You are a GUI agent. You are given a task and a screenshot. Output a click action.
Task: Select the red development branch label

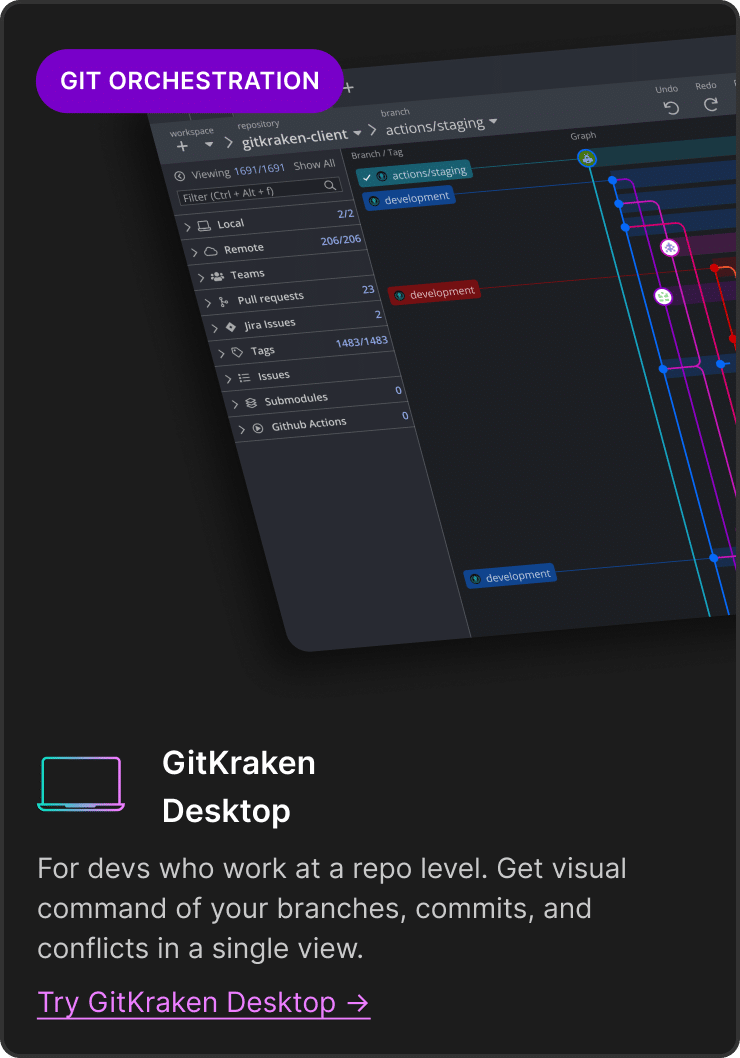(x=434, y=294)
